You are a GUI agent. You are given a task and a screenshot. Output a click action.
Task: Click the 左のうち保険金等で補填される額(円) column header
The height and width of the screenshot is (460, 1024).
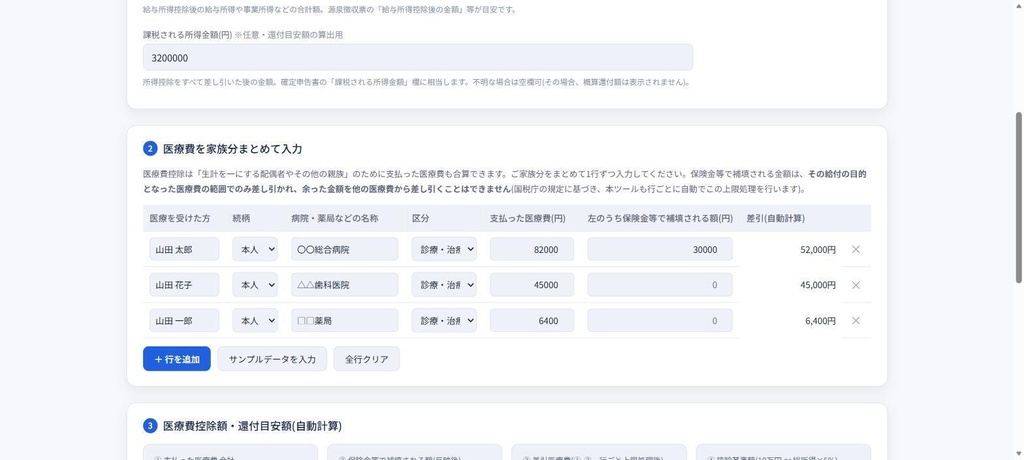click(x=660, y=218)
